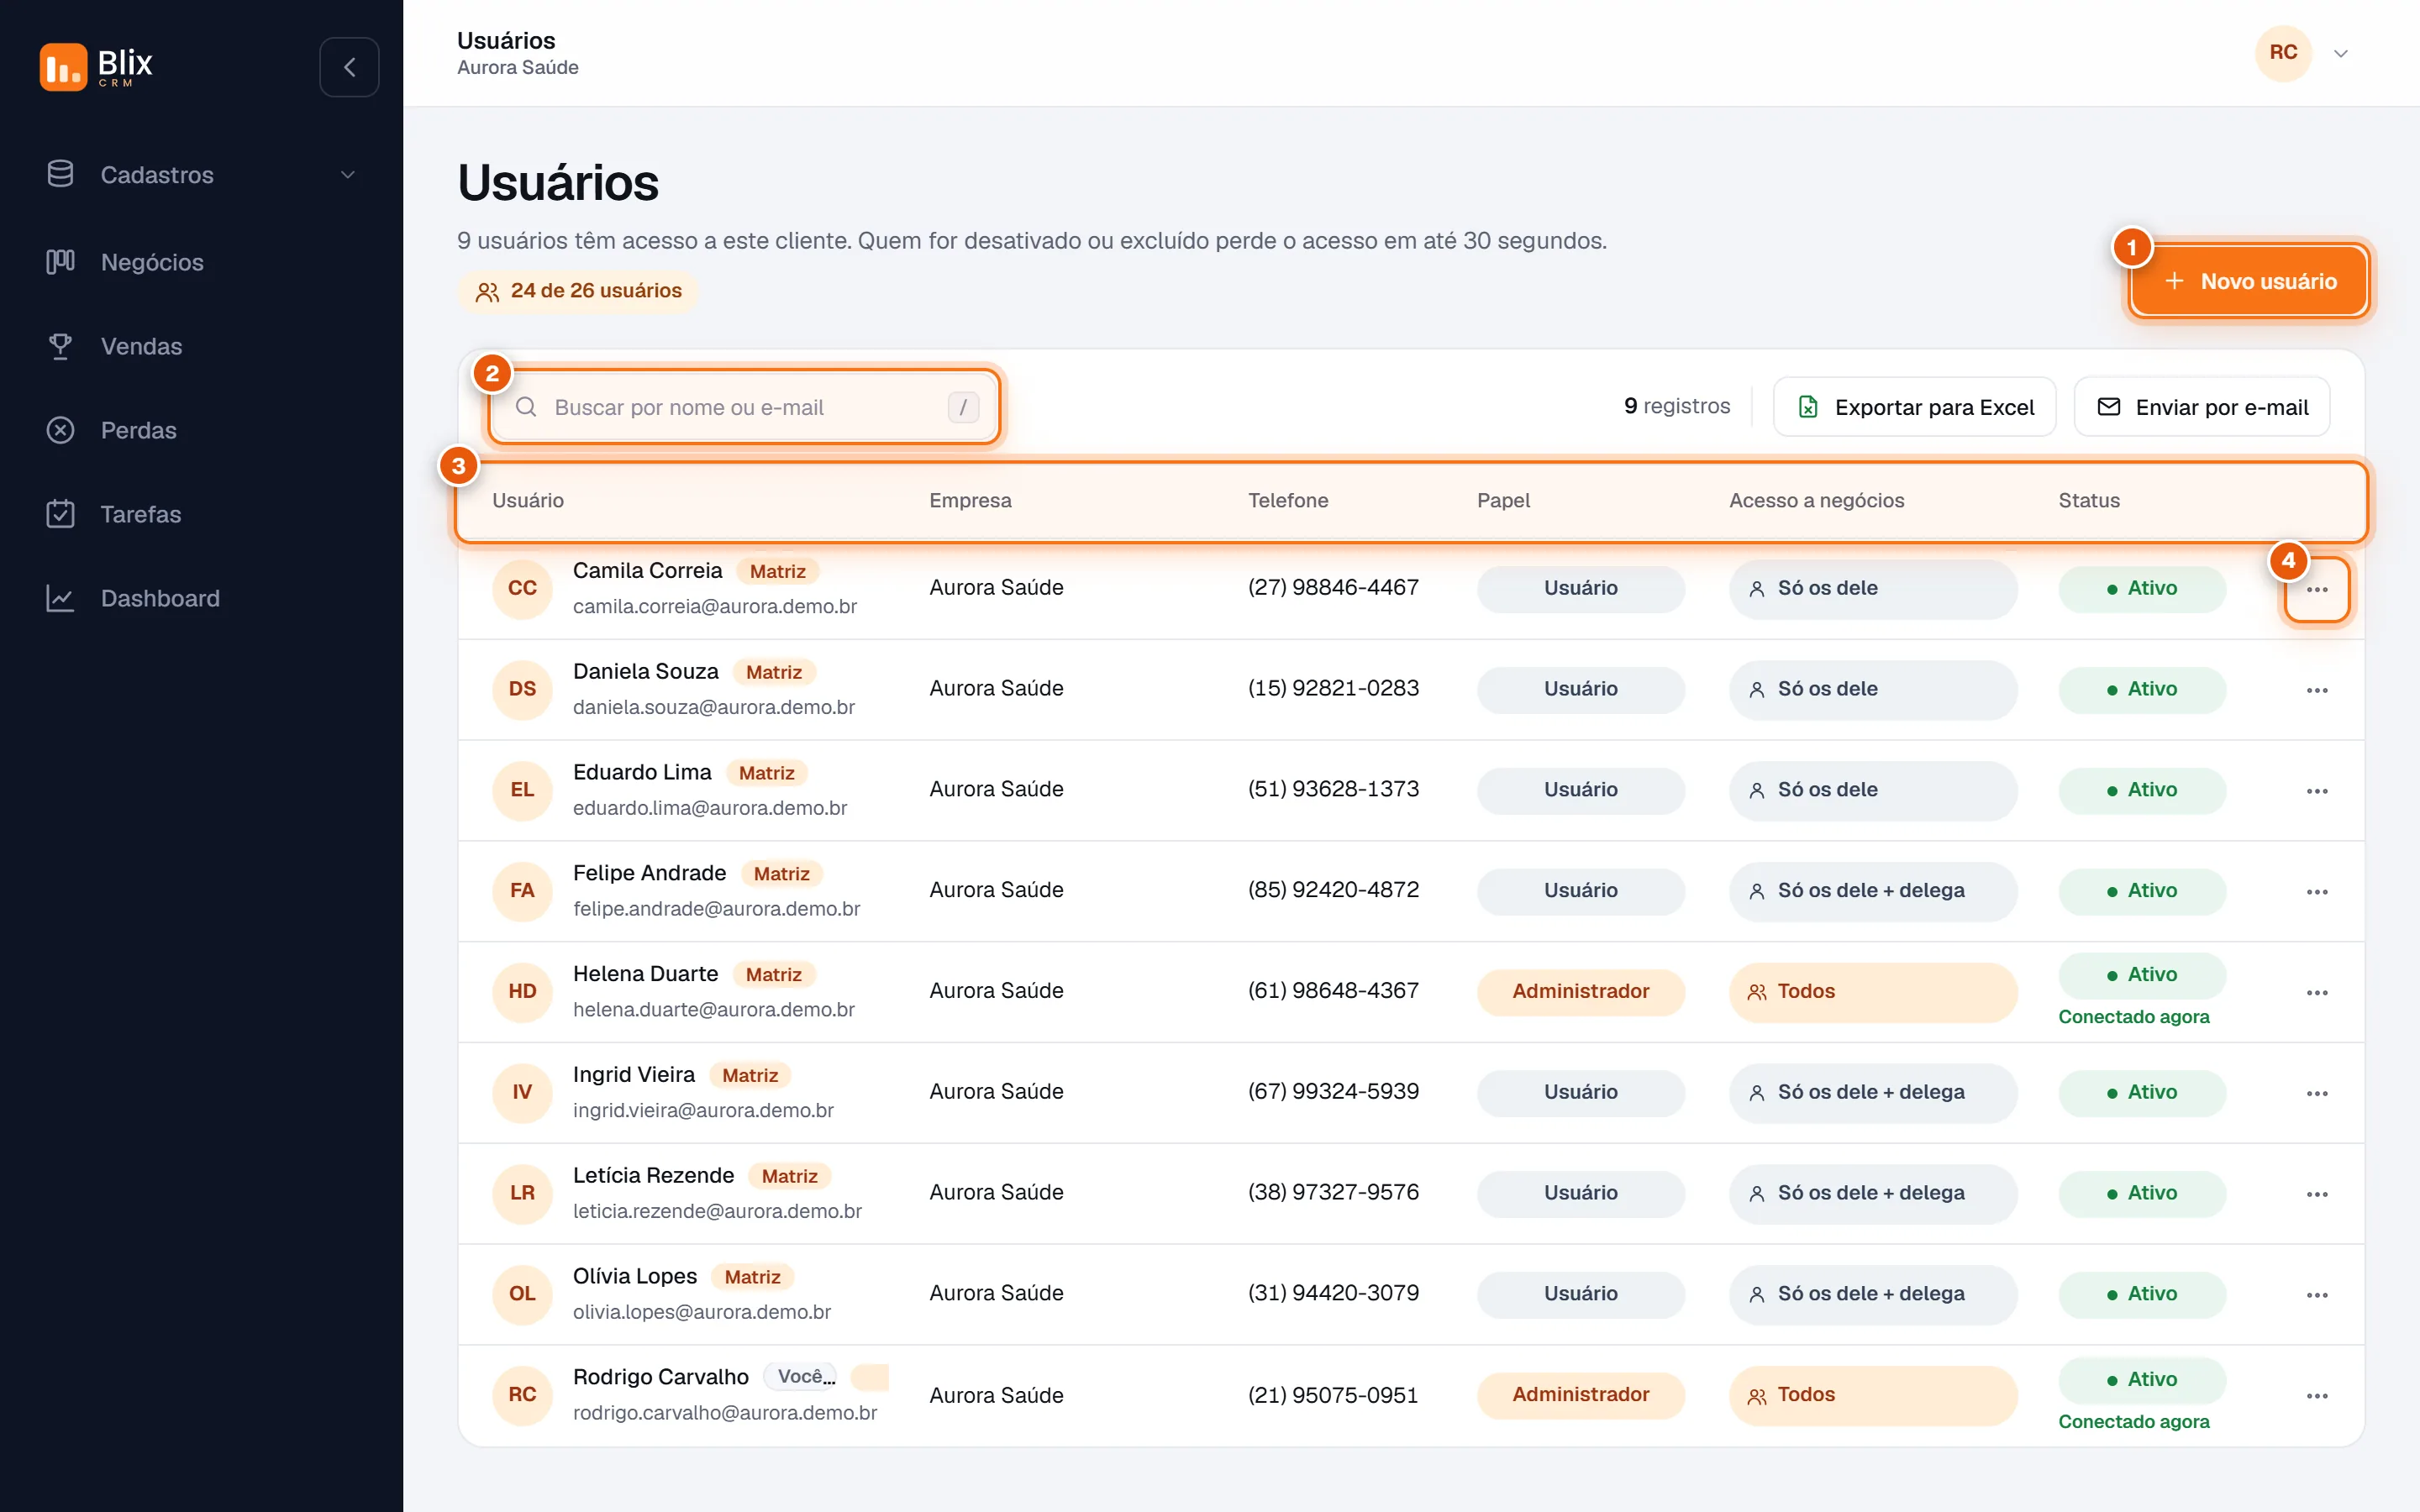
Task: Open the actions menu for Letícia Rezende
Action: tap(2317, 1194)
